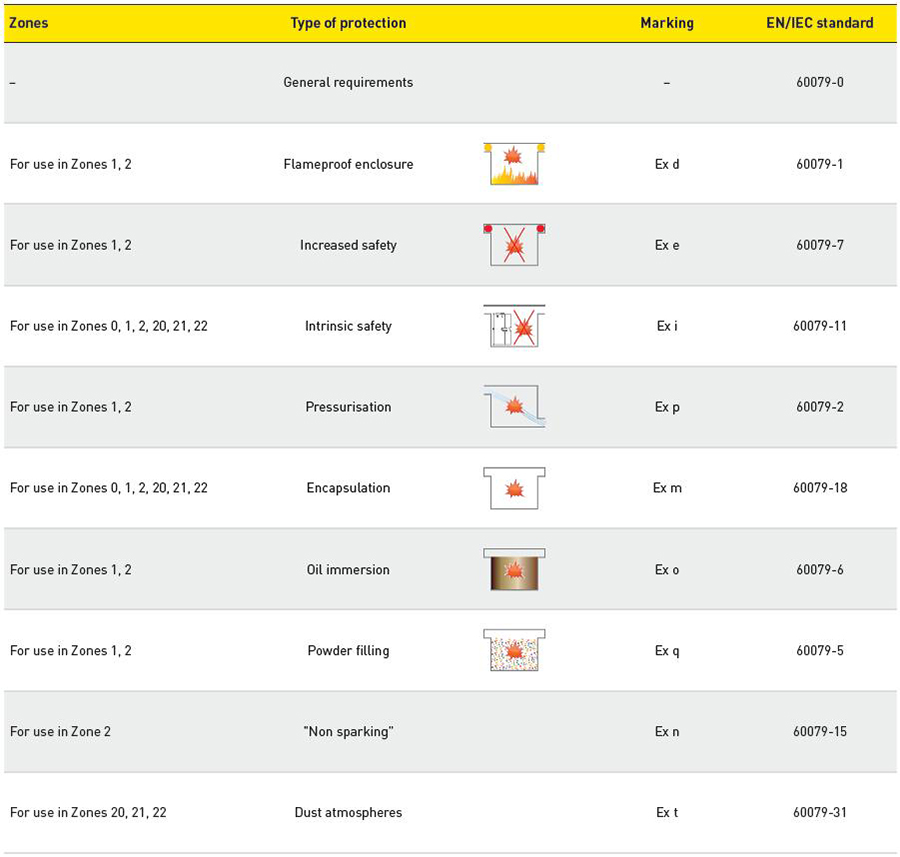Select the Ex d marking
900x857 pixels.
(x=667, y=164)
